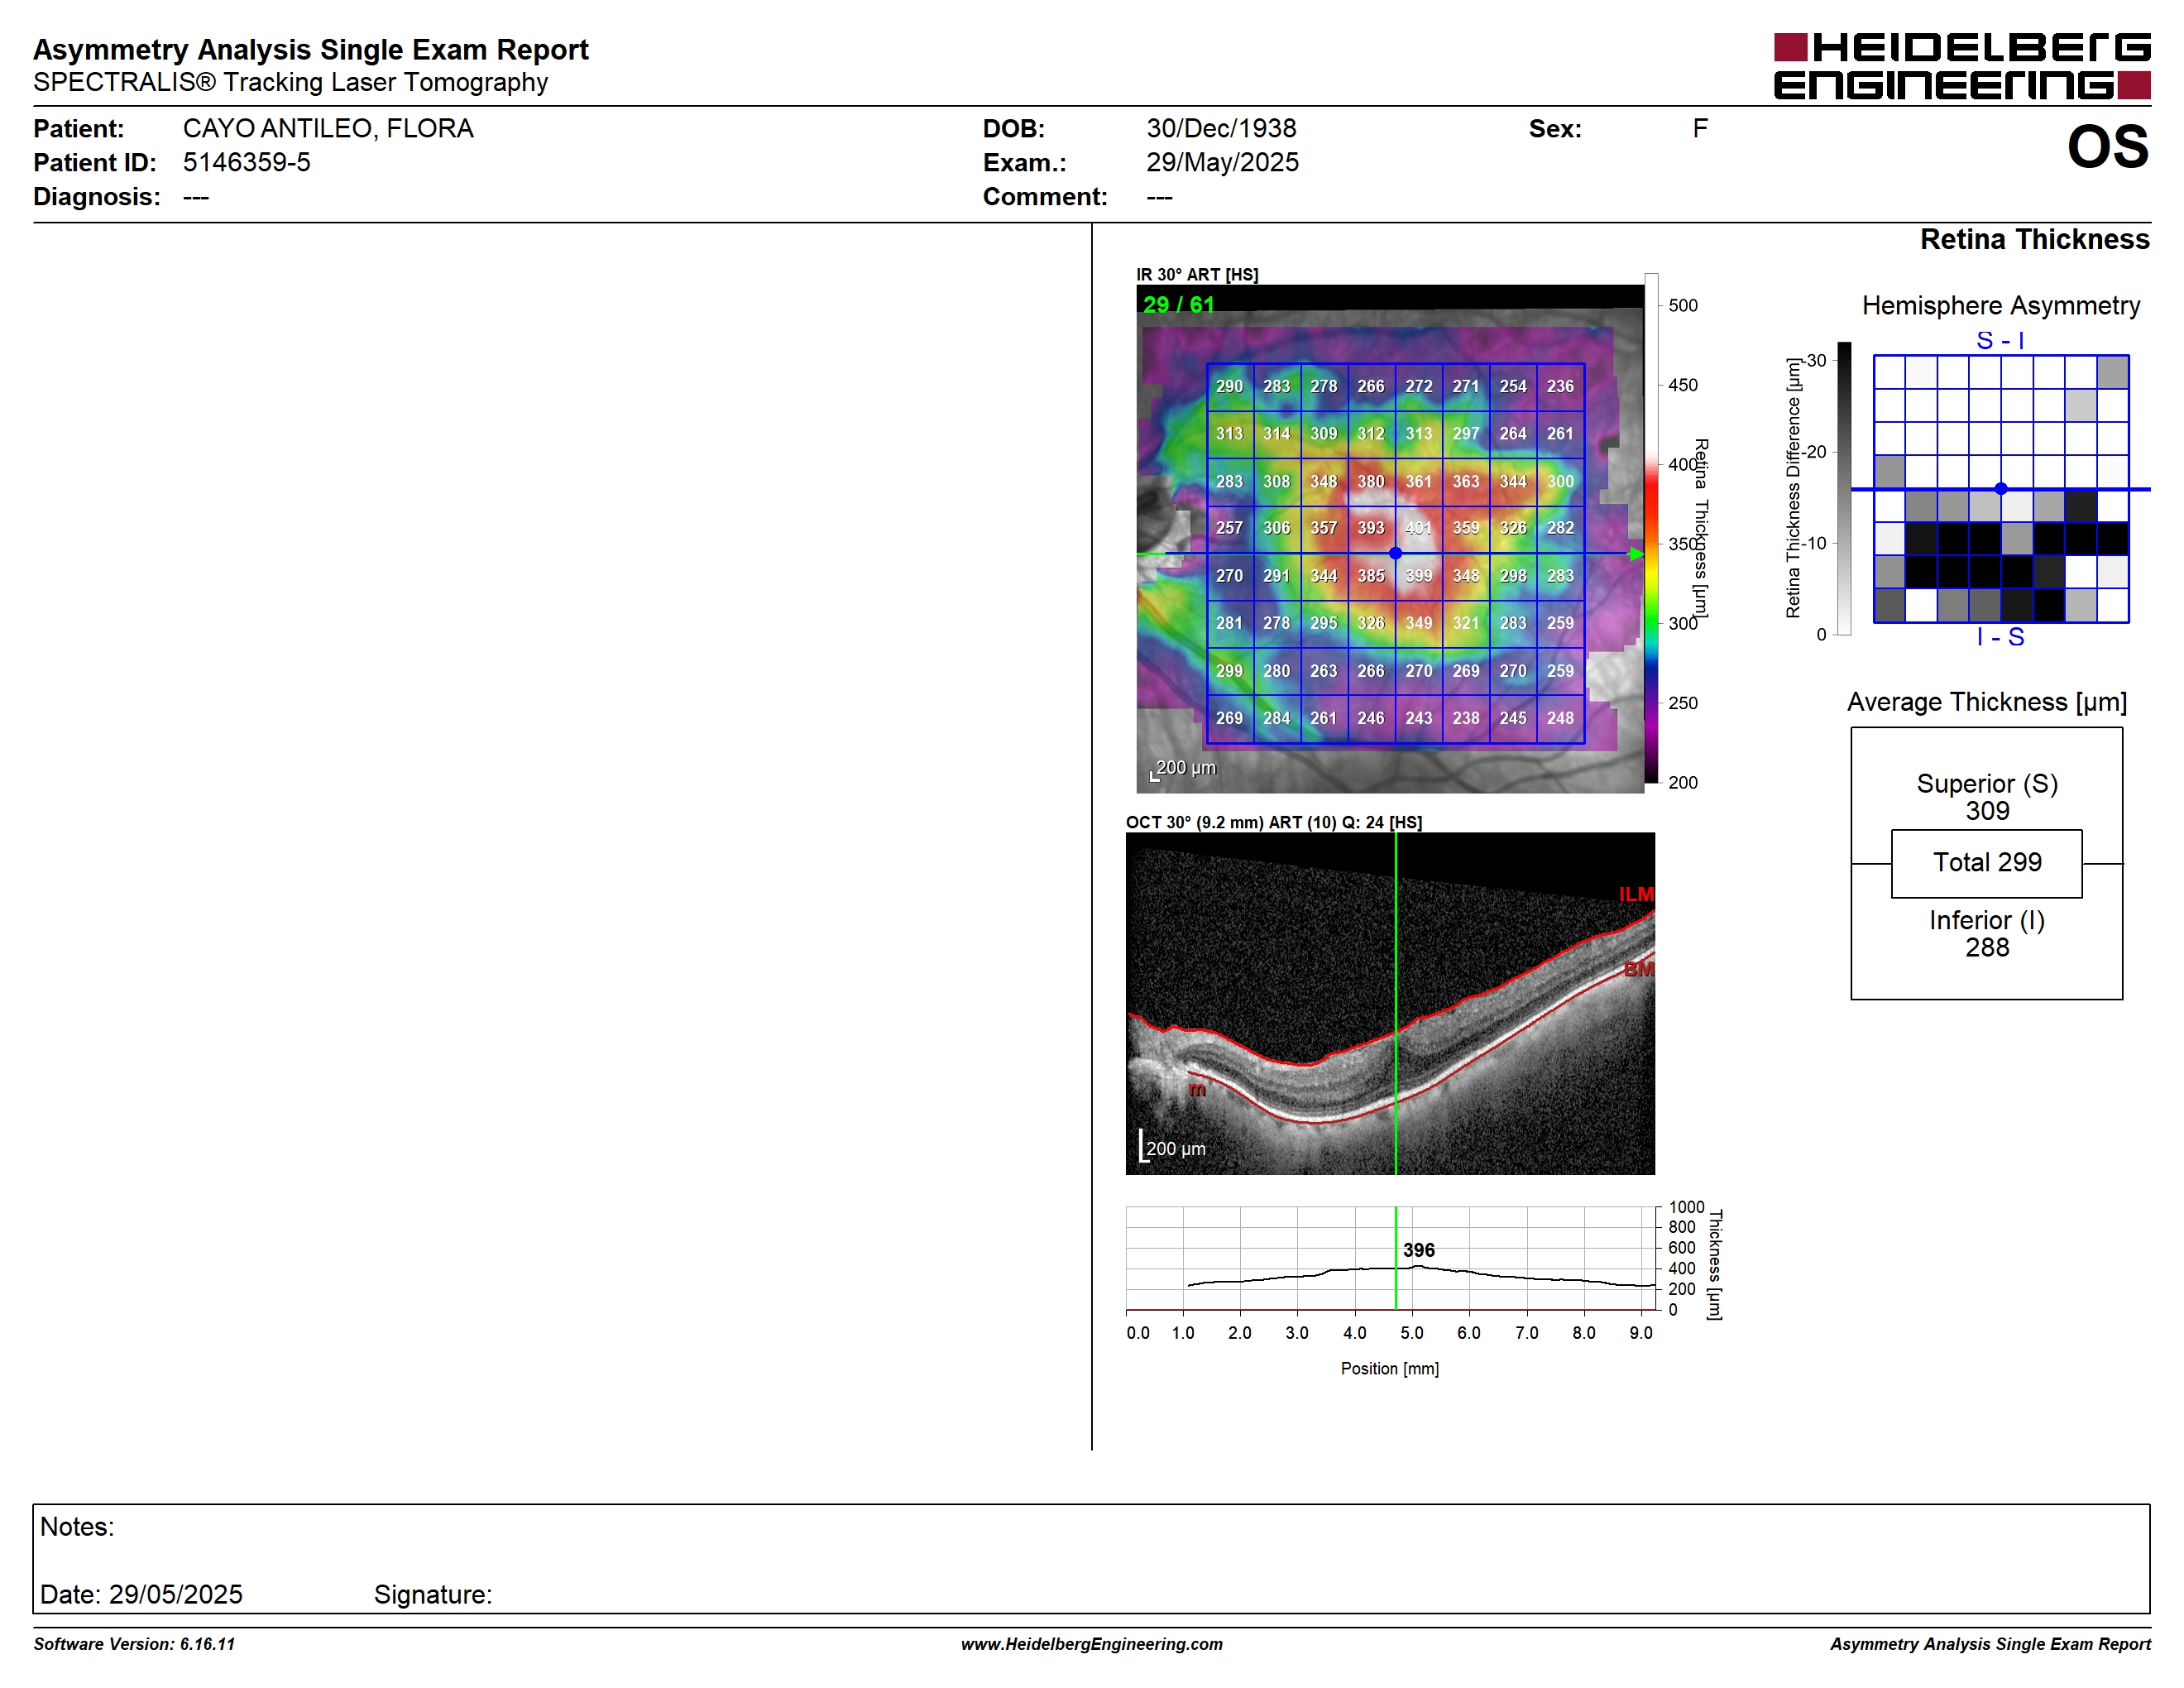2184x1688 pixels.
Task: Click the grid cell showing 349
Action: (1418, 623)
